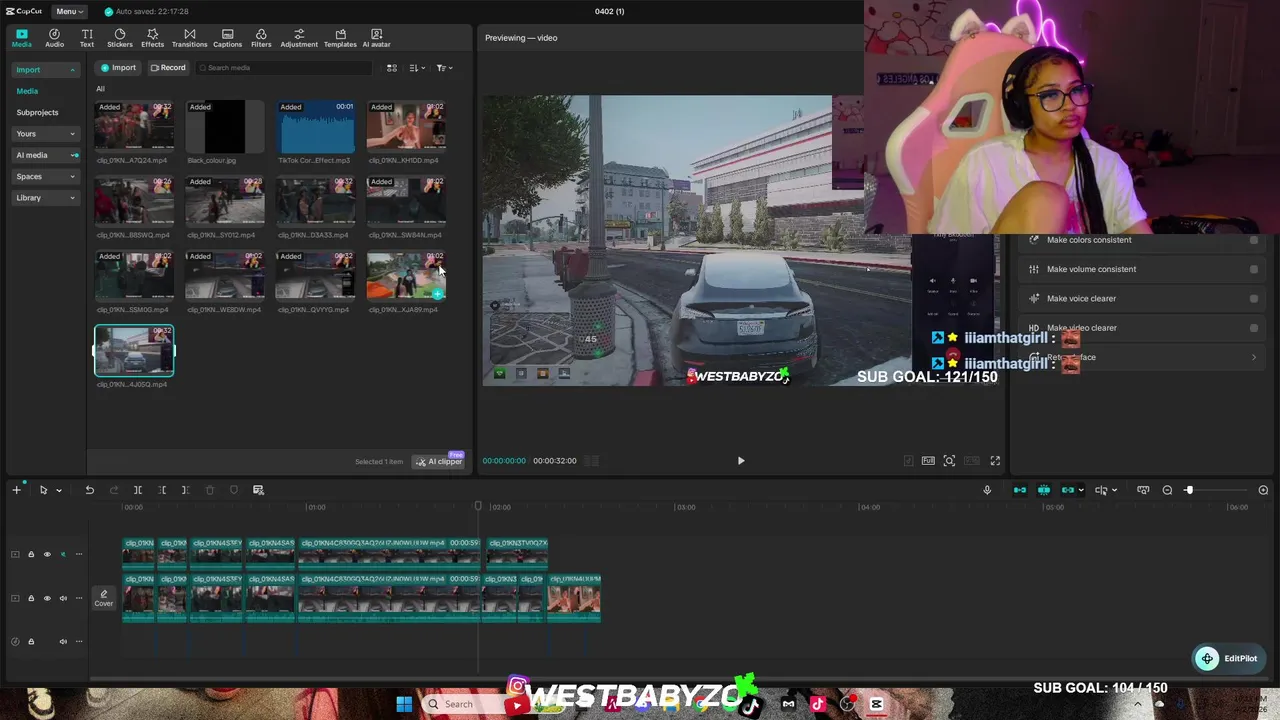Toggle linkage between clips
This screenshot has width=1280, height=720.
[1068, 490]
